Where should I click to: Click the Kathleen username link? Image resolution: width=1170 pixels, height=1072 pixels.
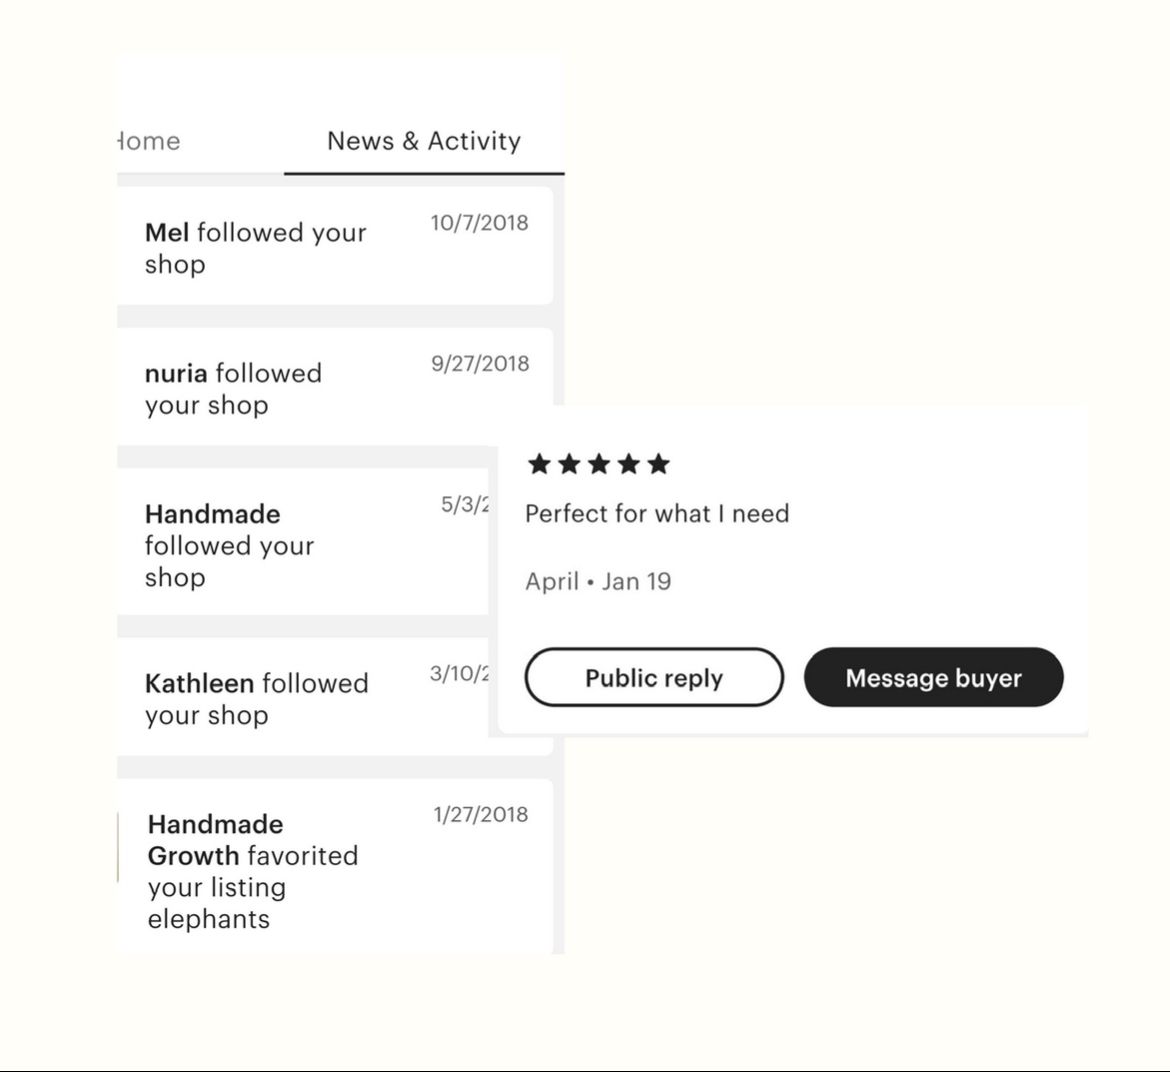pos(199,683)
